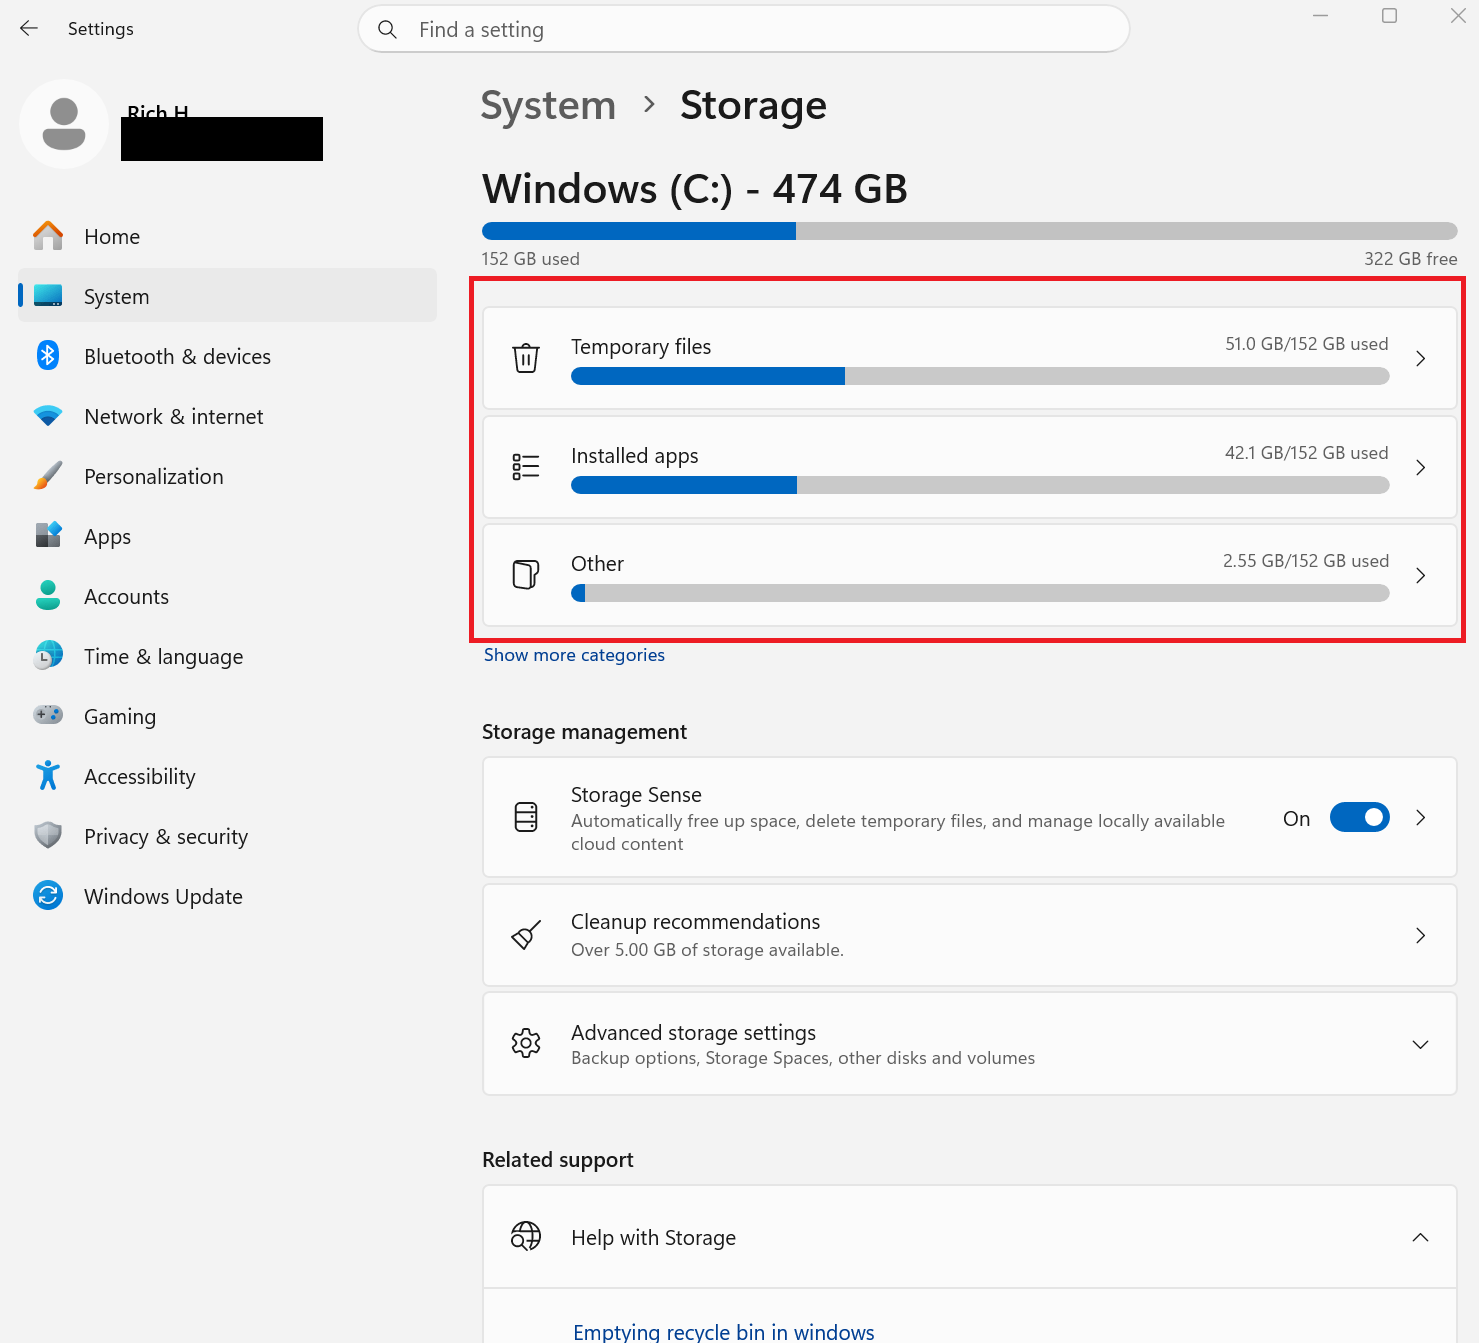
Task: Click the Windows C: drive usage bar
Action: coord(969,231)
